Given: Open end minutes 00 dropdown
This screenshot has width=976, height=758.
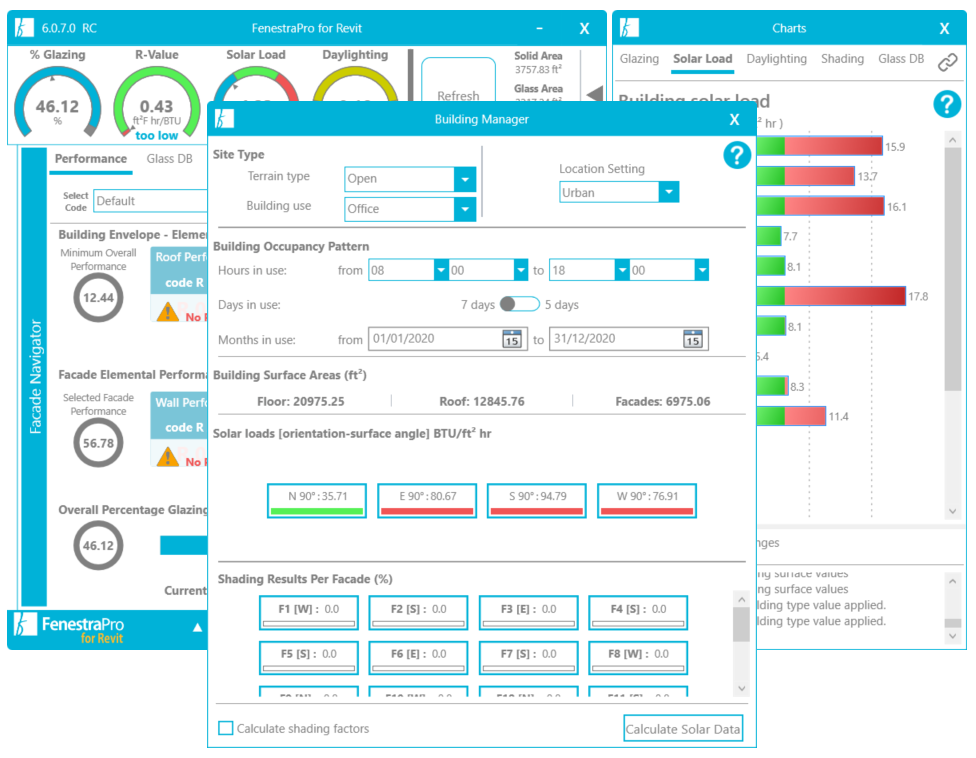Looking at the screenshot, I should click(x=702, y=270).
